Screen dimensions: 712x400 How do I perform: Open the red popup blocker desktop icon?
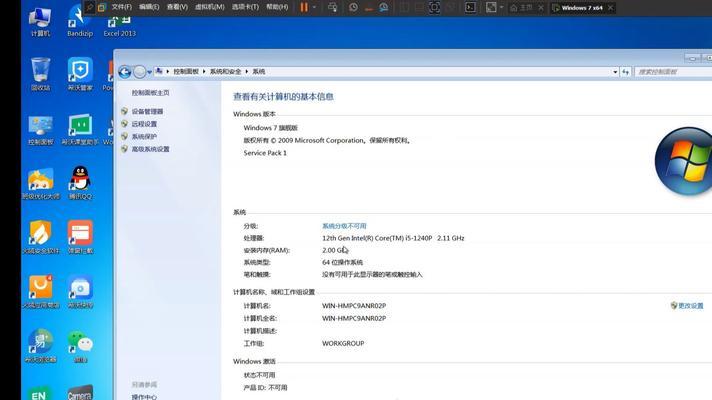point(80,237)
